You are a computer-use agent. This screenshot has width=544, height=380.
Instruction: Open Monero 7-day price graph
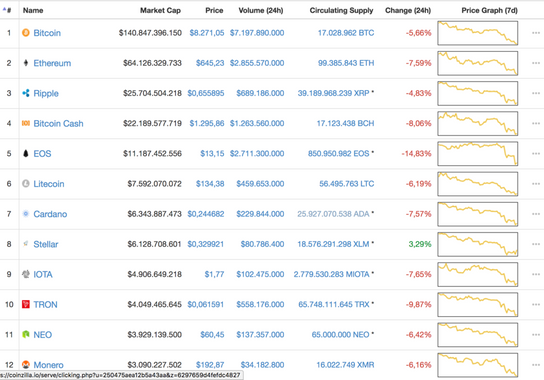[478, 365]
